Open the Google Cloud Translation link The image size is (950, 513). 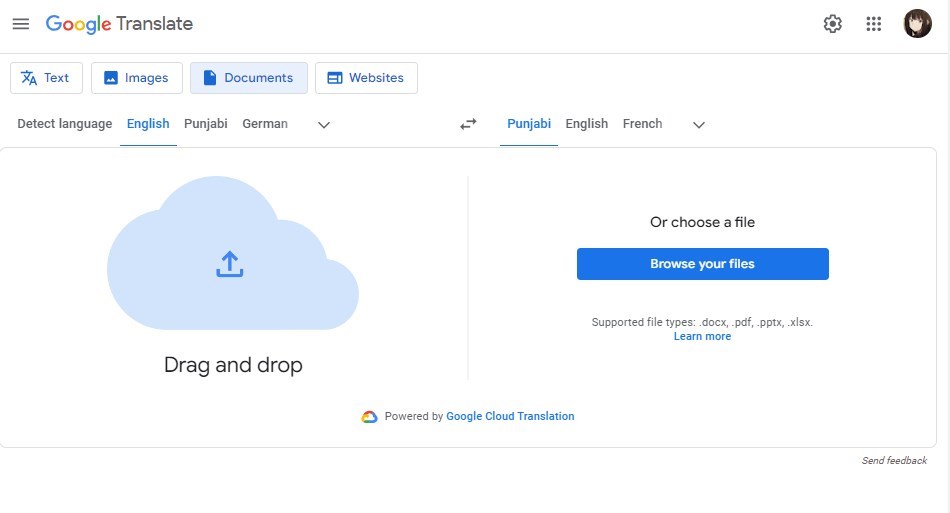point(510,416)
